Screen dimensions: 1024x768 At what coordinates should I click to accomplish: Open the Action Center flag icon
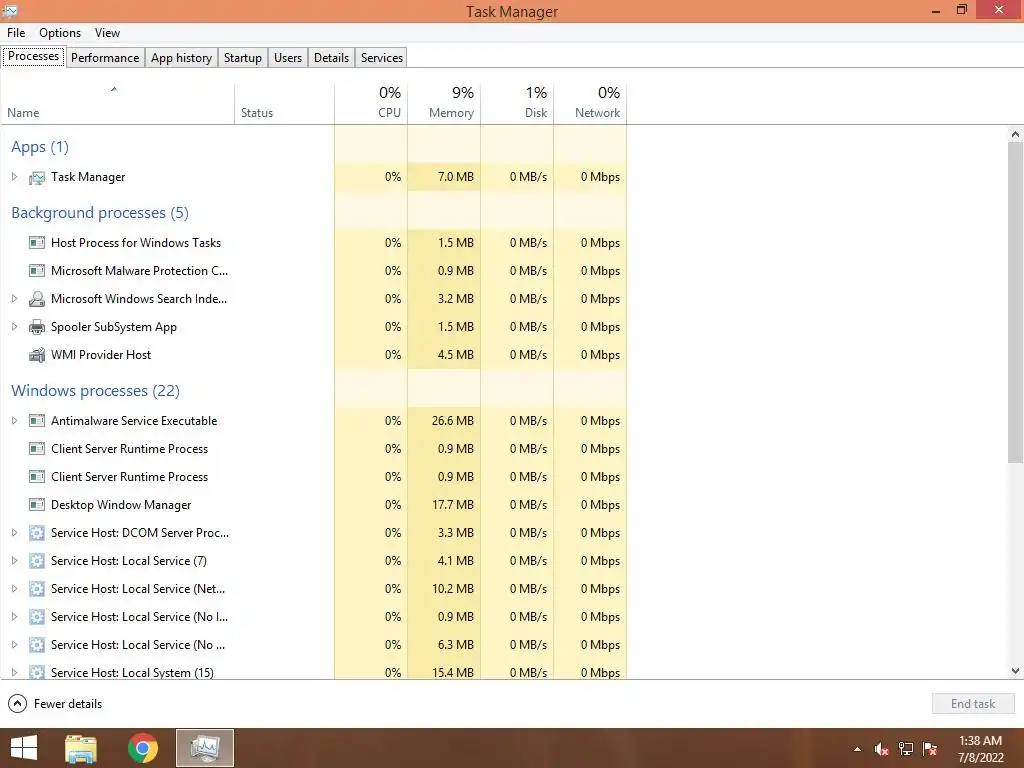(x=930, y=749)
